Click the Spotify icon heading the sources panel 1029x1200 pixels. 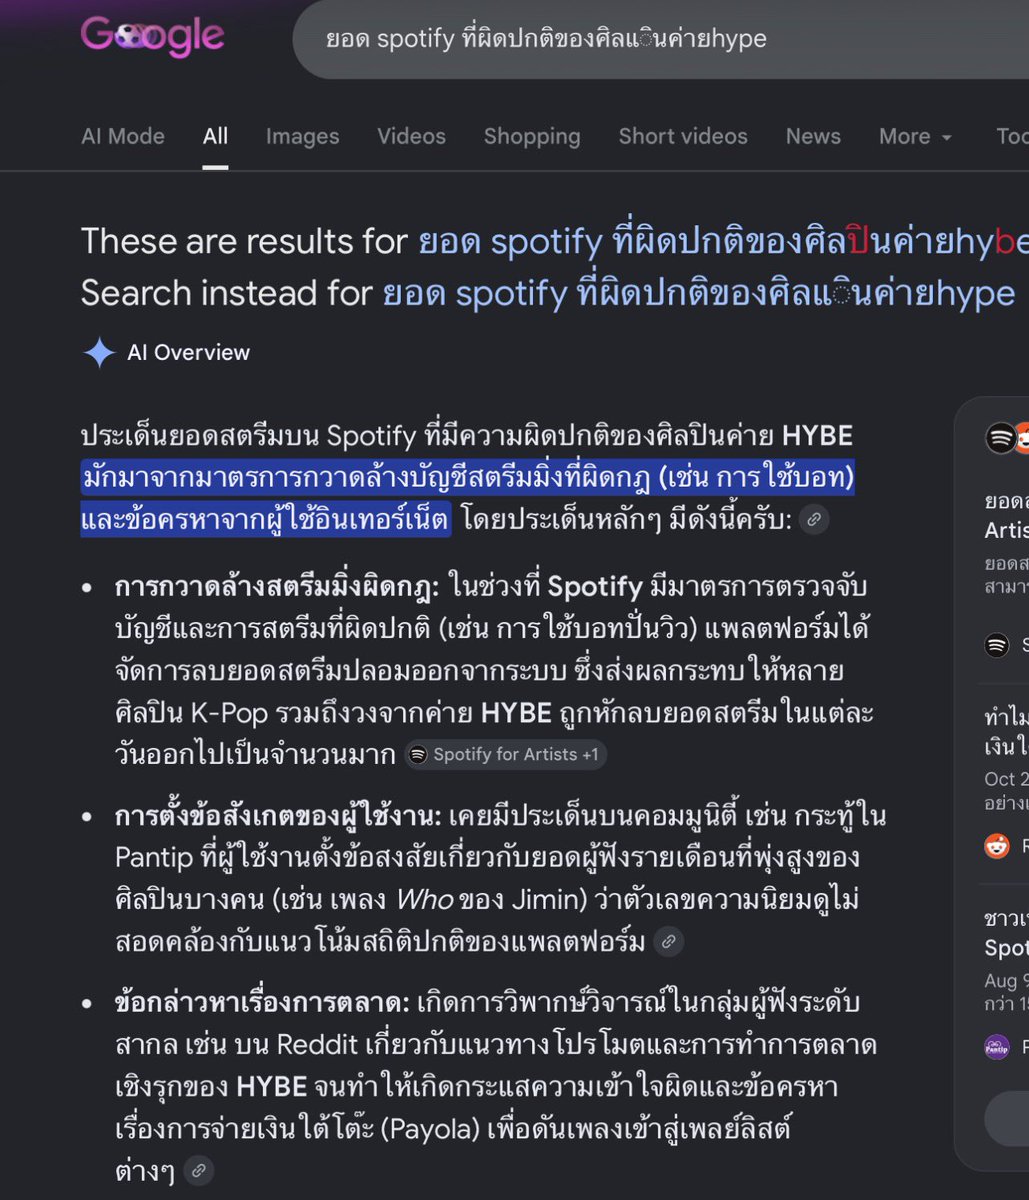coord(1000,438)
